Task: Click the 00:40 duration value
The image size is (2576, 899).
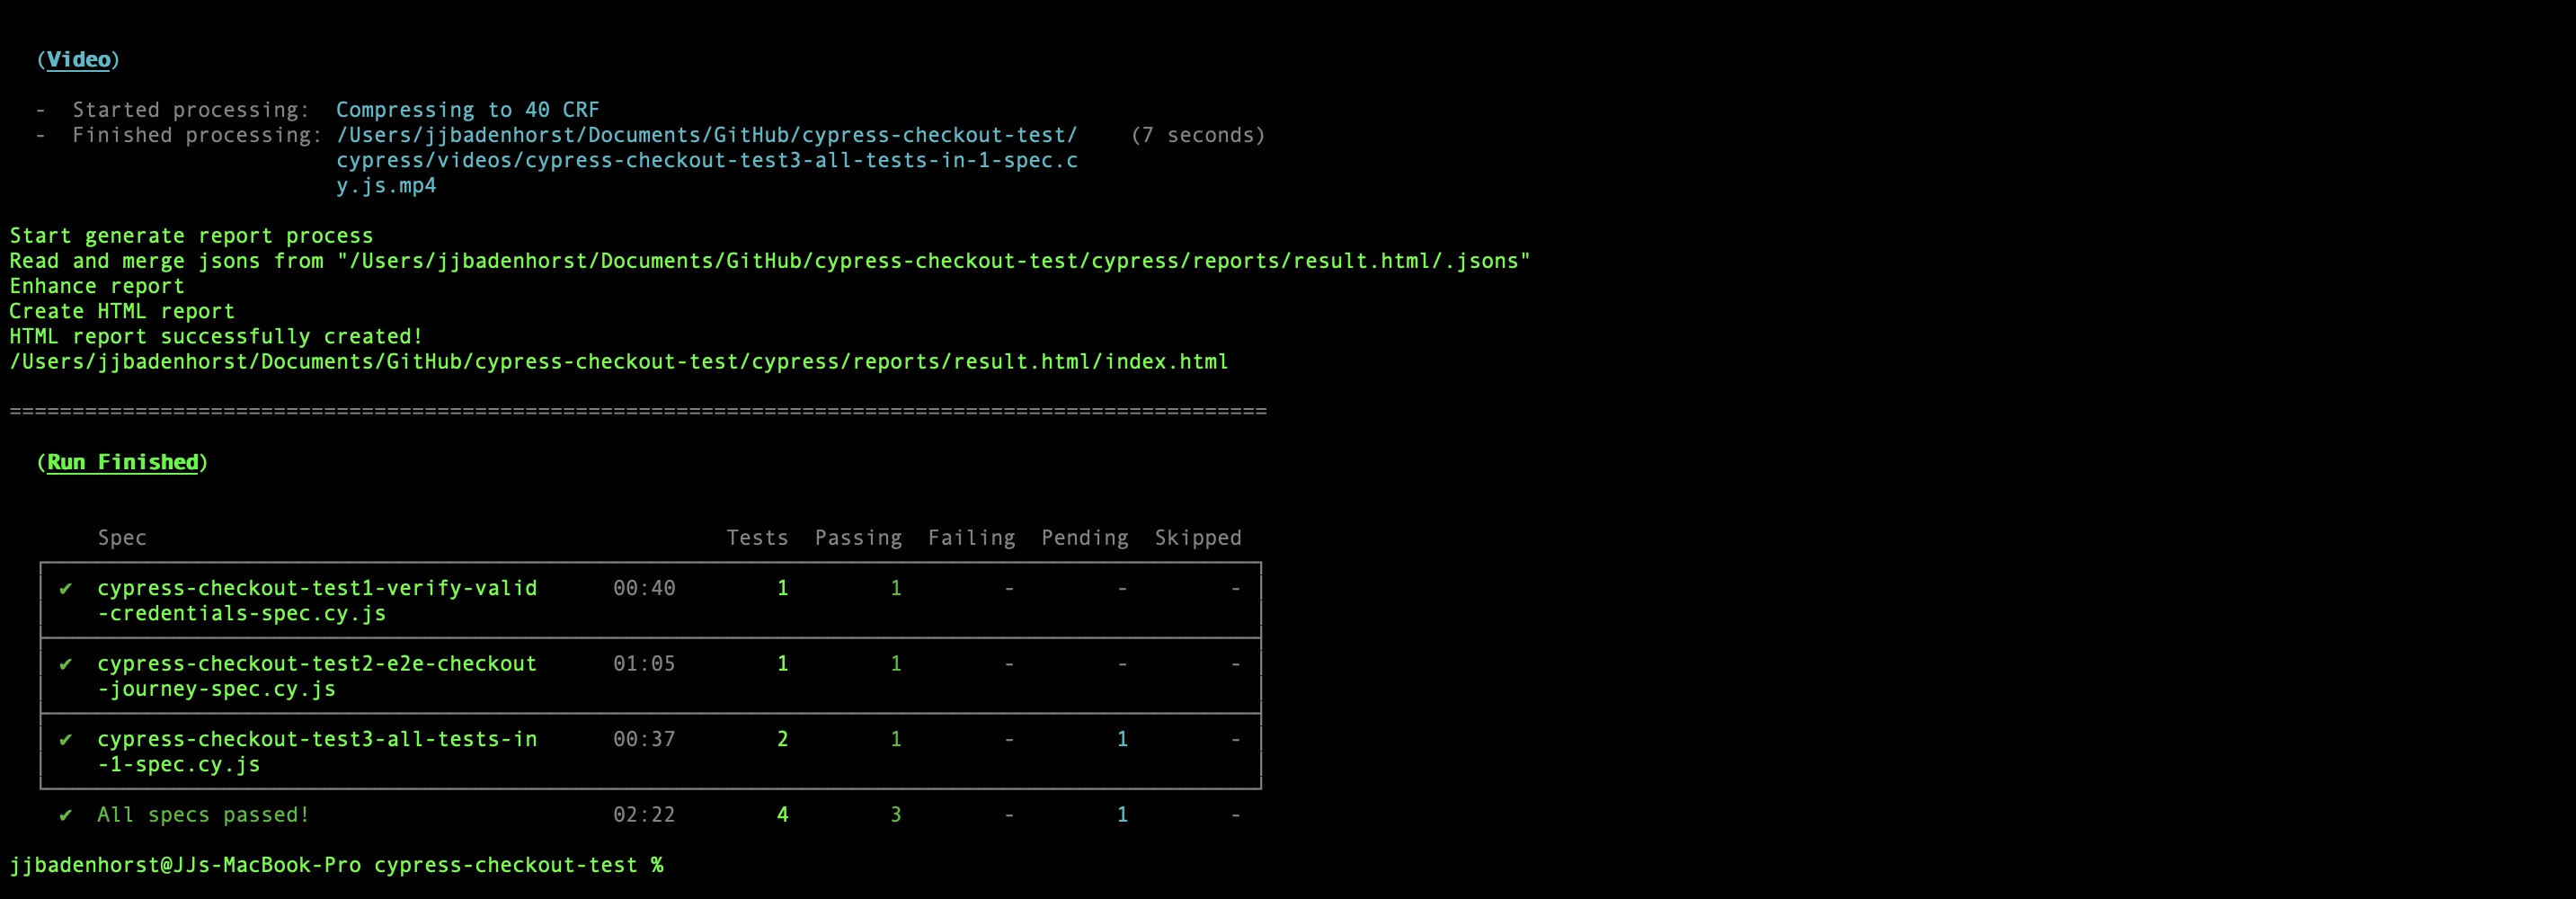Action: pyautogui.click(x=644, y=588)
